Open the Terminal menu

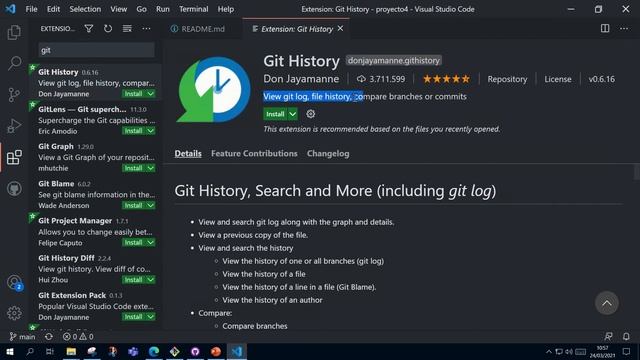(x=193, y=9)
